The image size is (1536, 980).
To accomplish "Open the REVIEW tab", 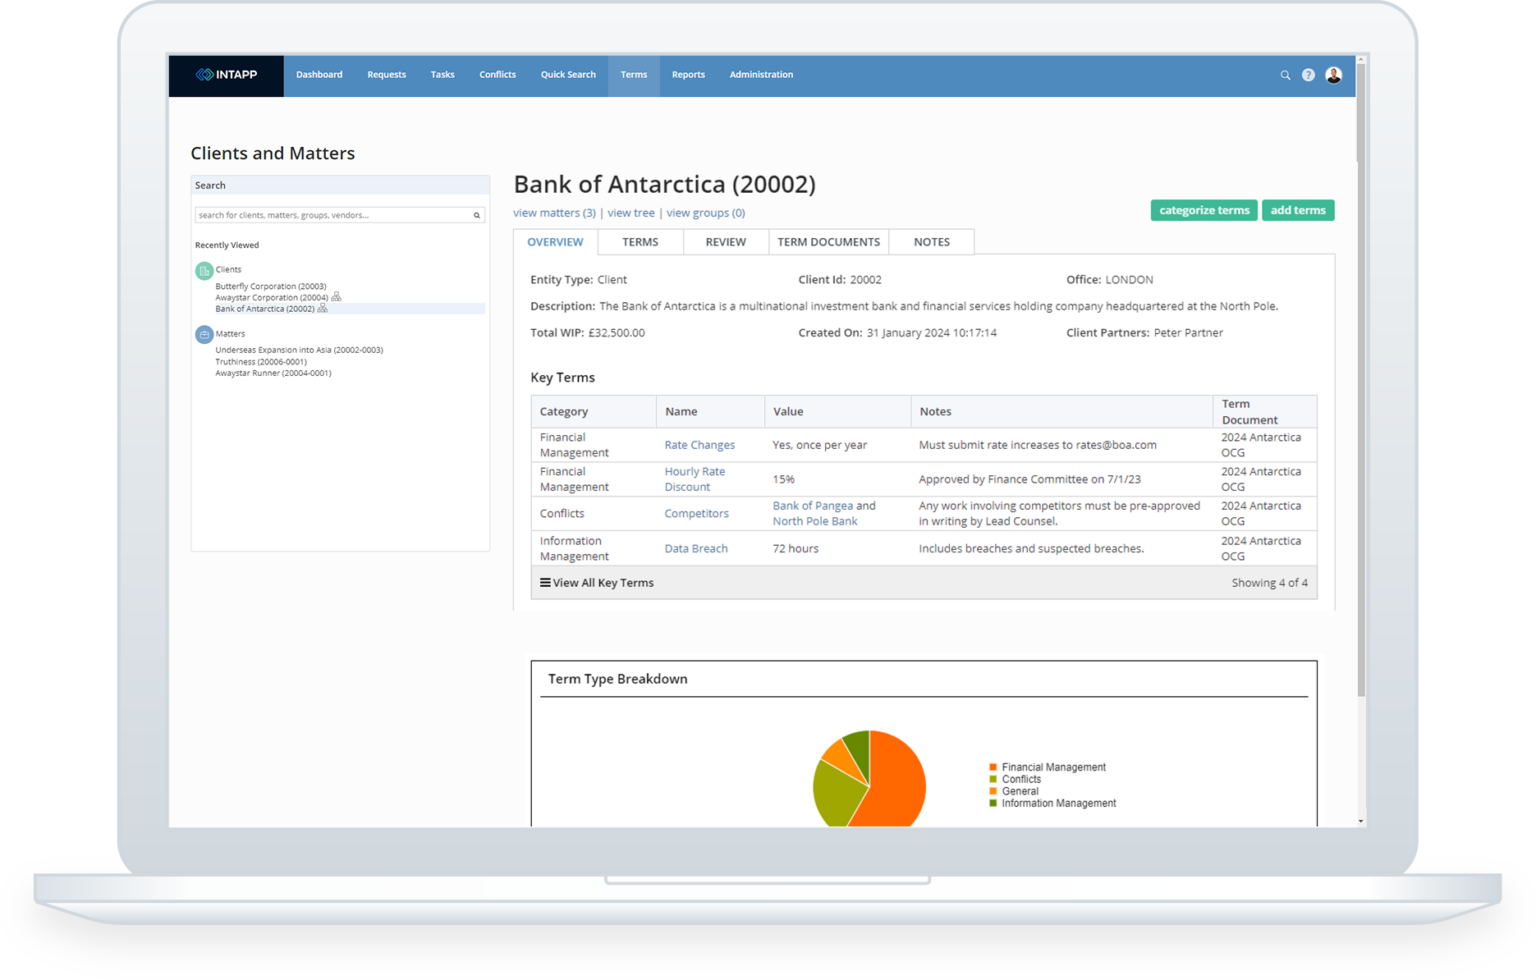I will (725, 241).
